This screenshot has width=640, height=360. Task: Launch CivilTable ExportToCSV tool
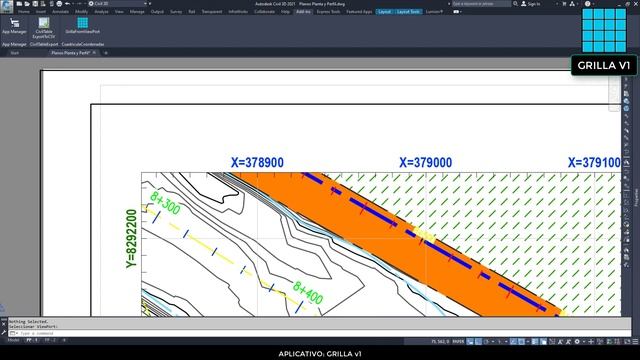pos(44,28)
